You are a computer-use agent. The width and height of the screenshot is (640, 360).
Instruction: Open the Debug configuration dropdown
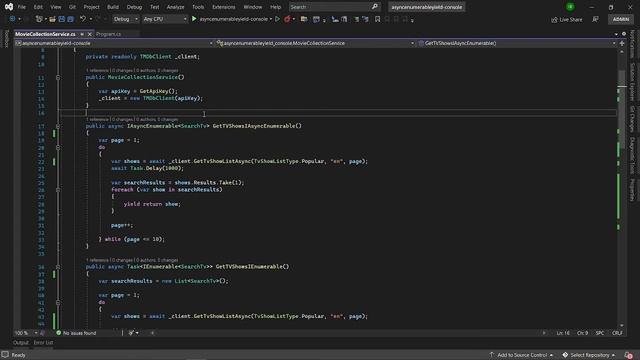click(x=125, y=19)
